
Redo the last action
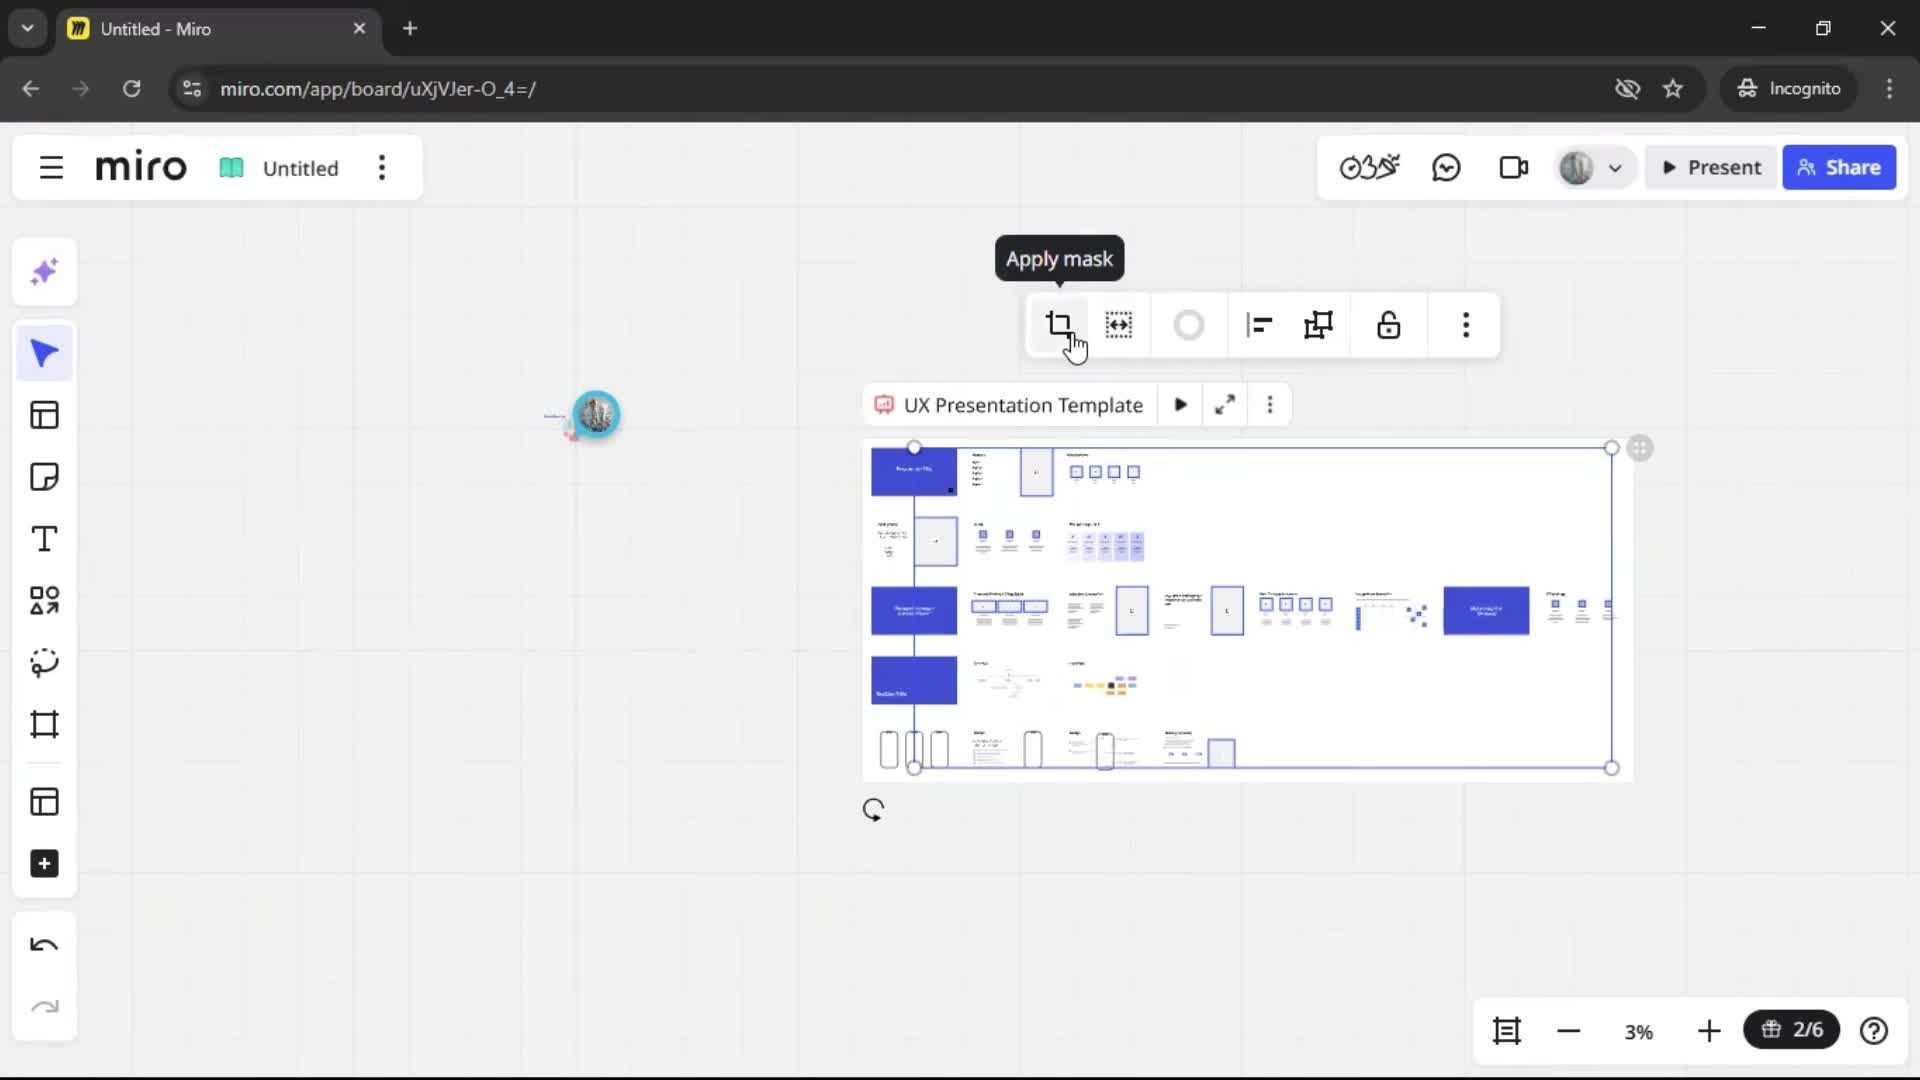44,1007
